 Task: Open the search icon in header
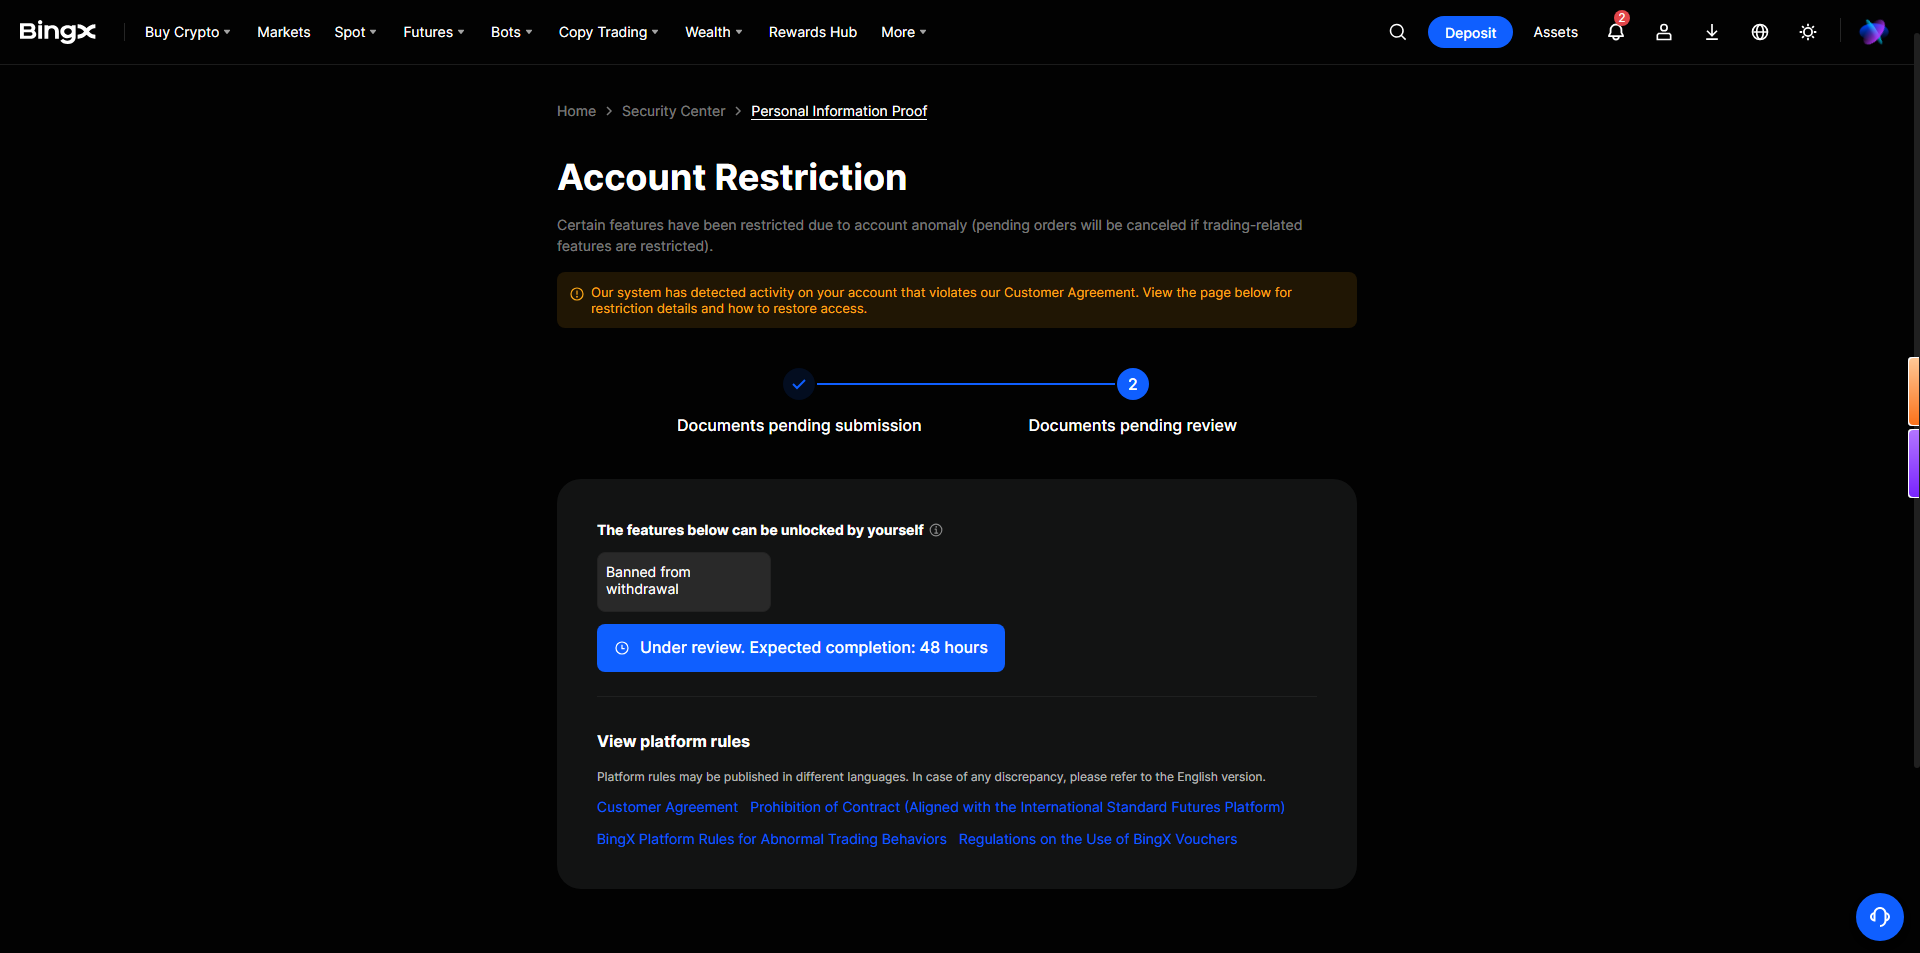(1398, 32)
